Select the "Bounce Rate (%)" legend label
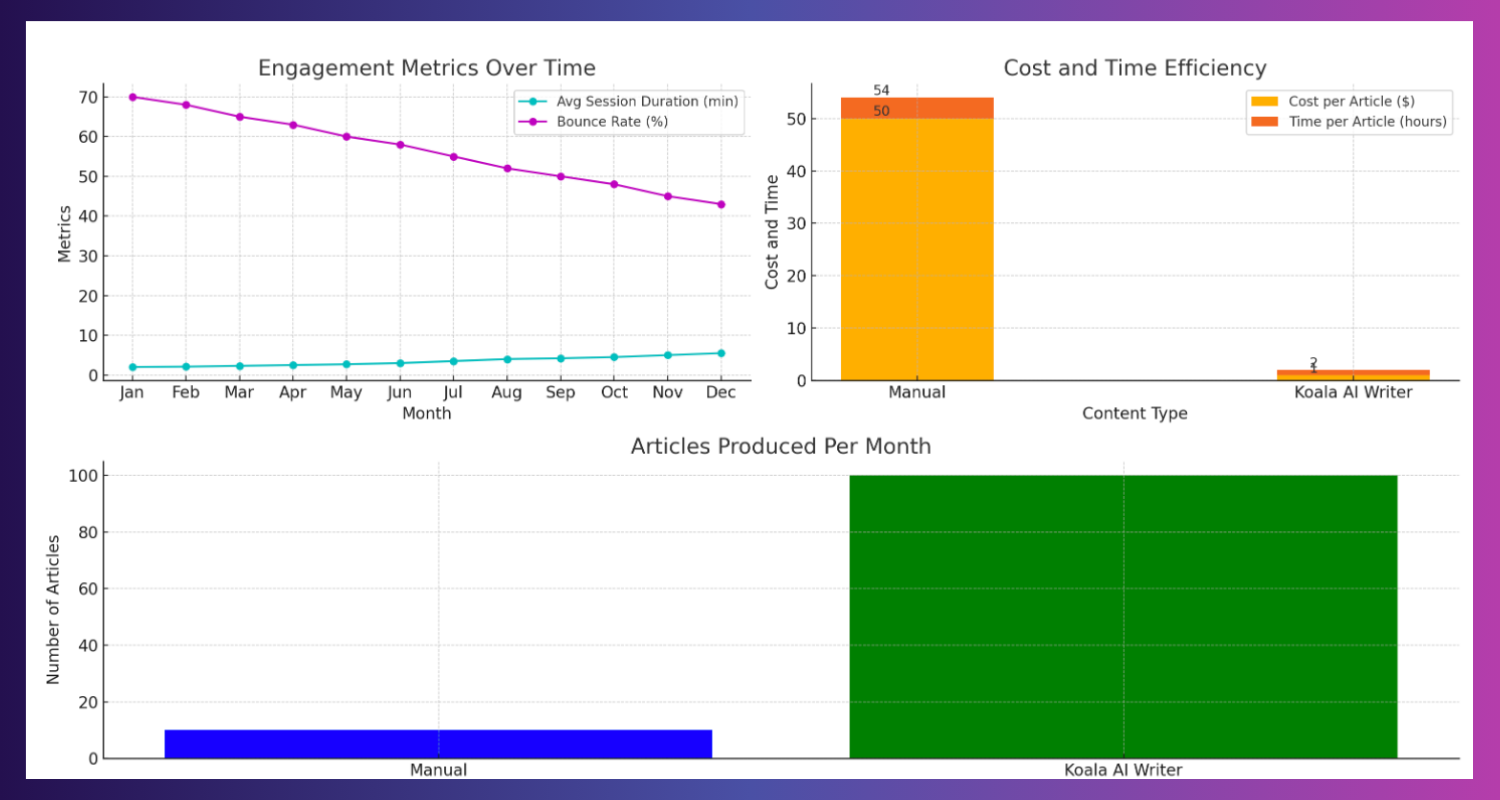Viewport: 1500px width, 800px height. (612, 121)
